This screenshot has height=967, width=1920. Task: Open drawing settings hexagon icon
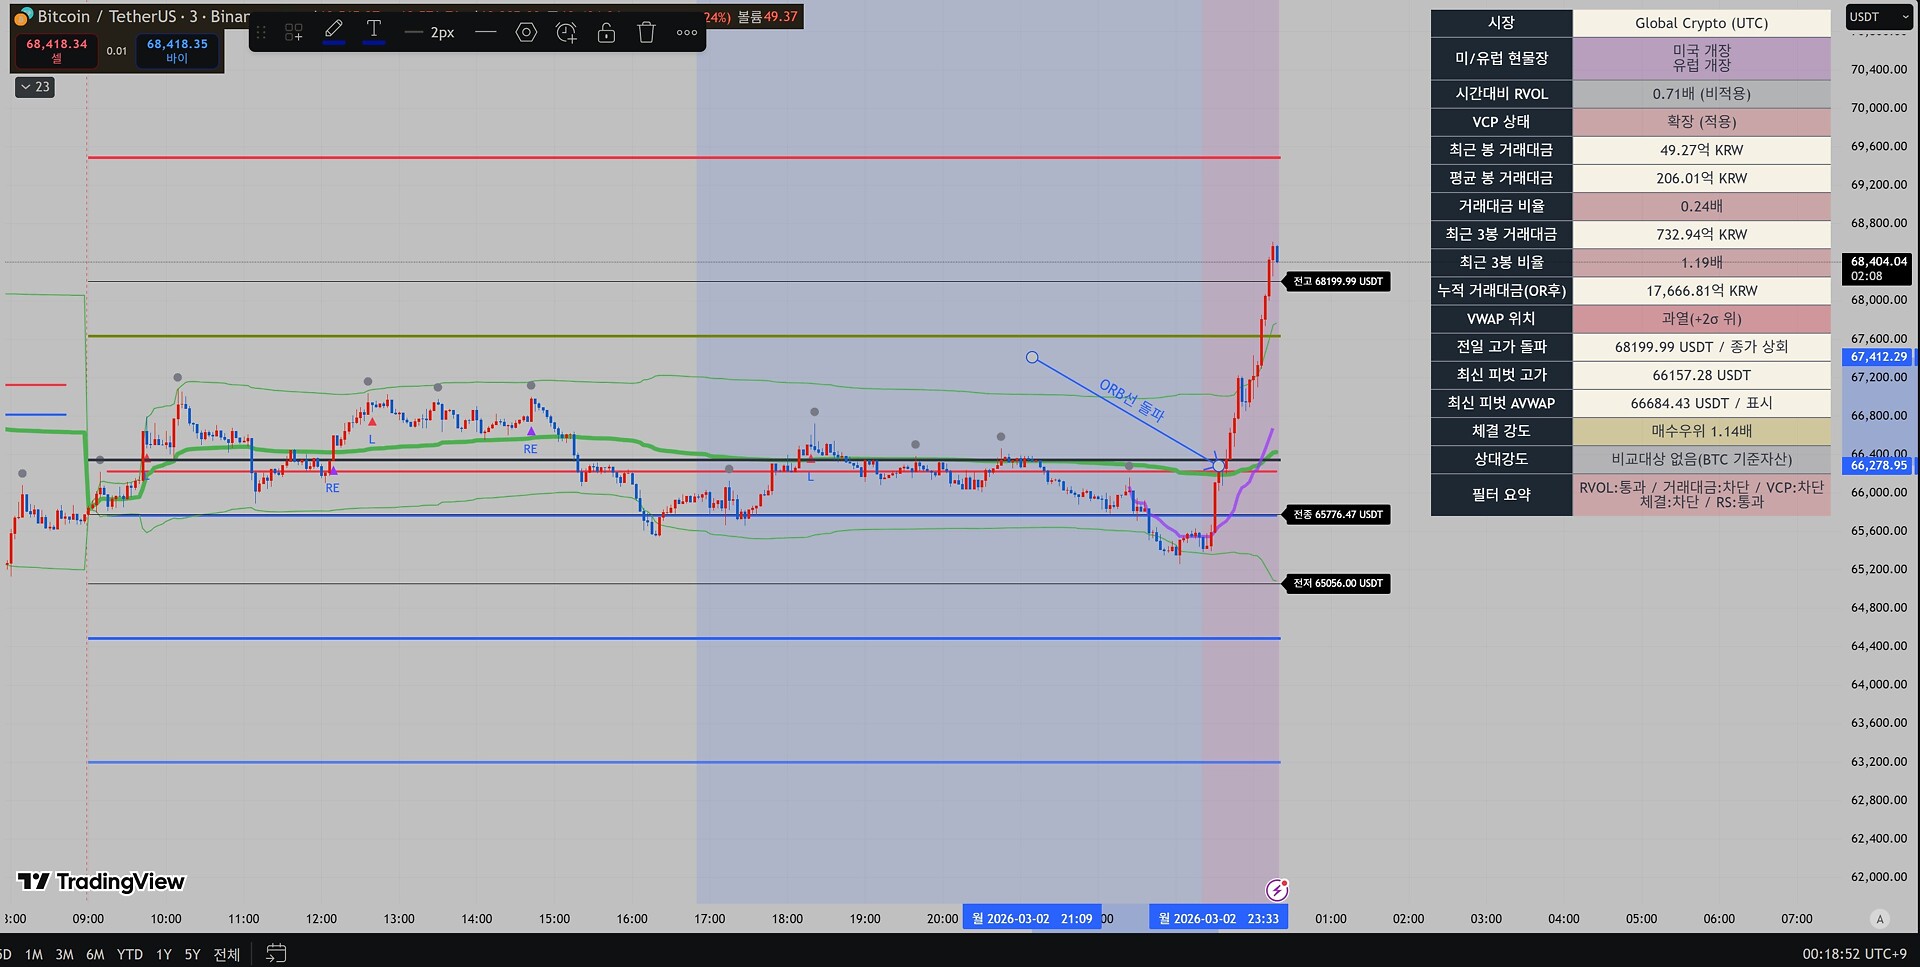pos(526,33)
